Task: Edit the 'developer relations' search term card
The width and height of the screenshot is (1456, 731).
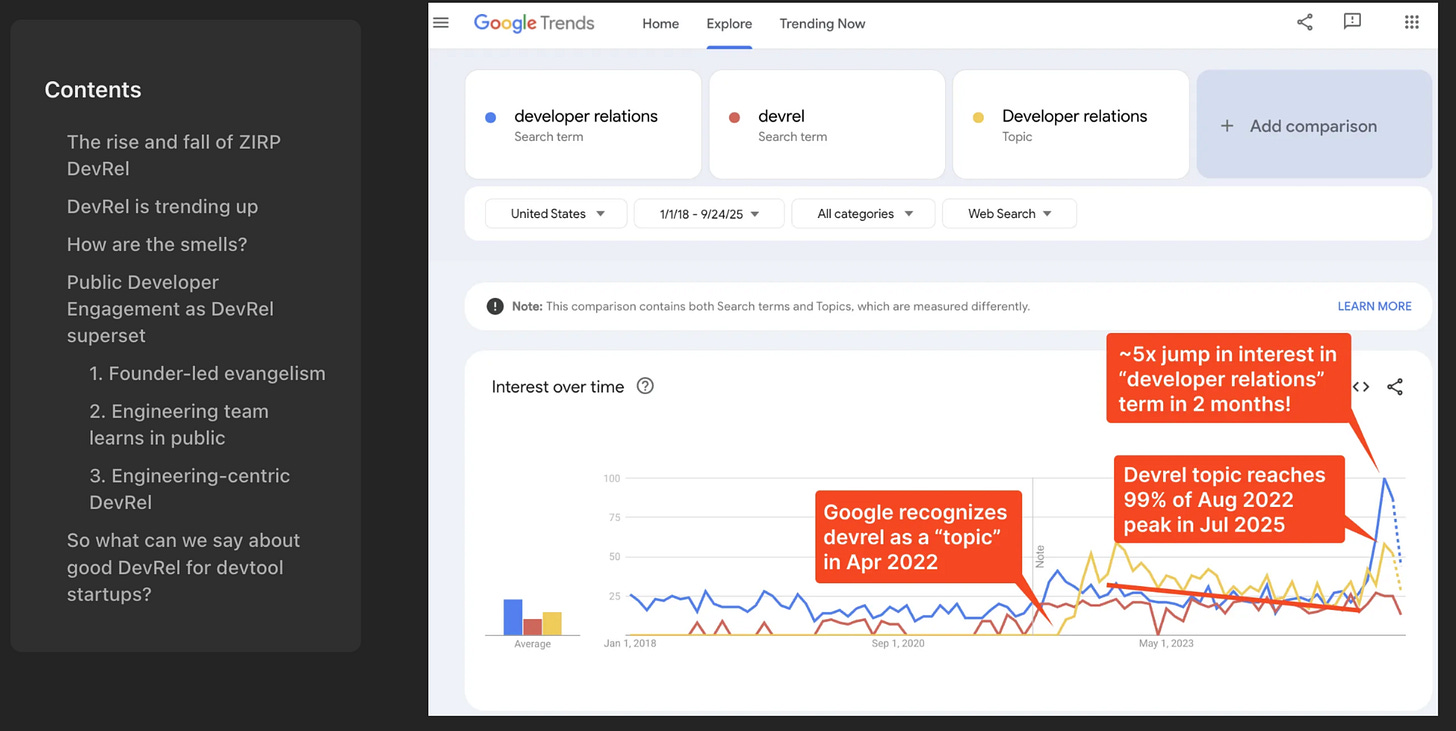Action: click(x=583, y=124)
